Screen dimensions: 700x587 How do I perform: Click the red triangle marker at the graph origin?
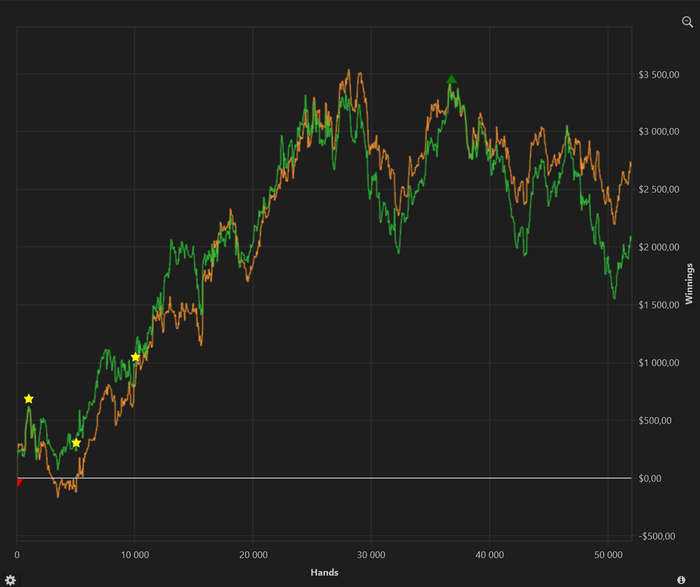(19, 483)
